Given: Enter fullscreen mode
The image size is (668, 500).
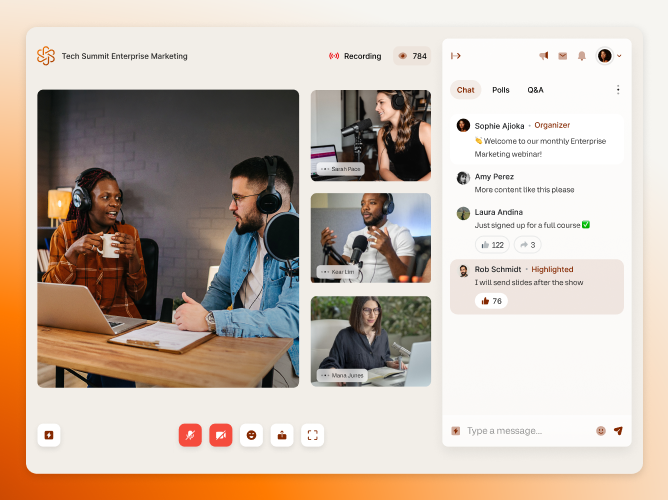Looking at the screenshot, I should tap(313, 435).
